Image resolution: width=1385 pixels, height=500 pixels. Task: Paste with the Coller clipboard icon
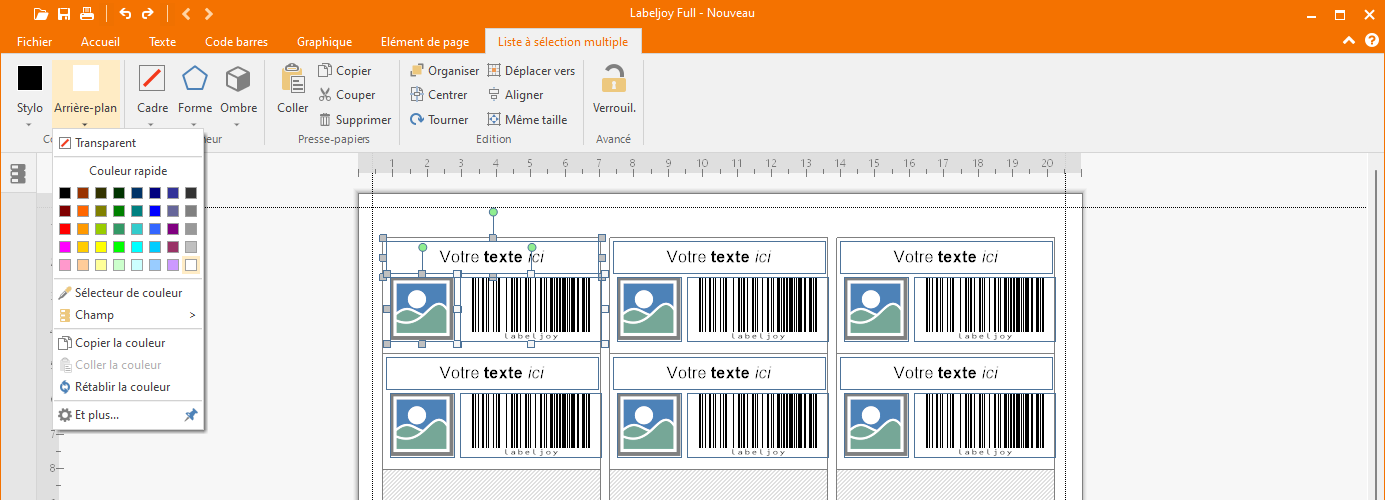293,80
